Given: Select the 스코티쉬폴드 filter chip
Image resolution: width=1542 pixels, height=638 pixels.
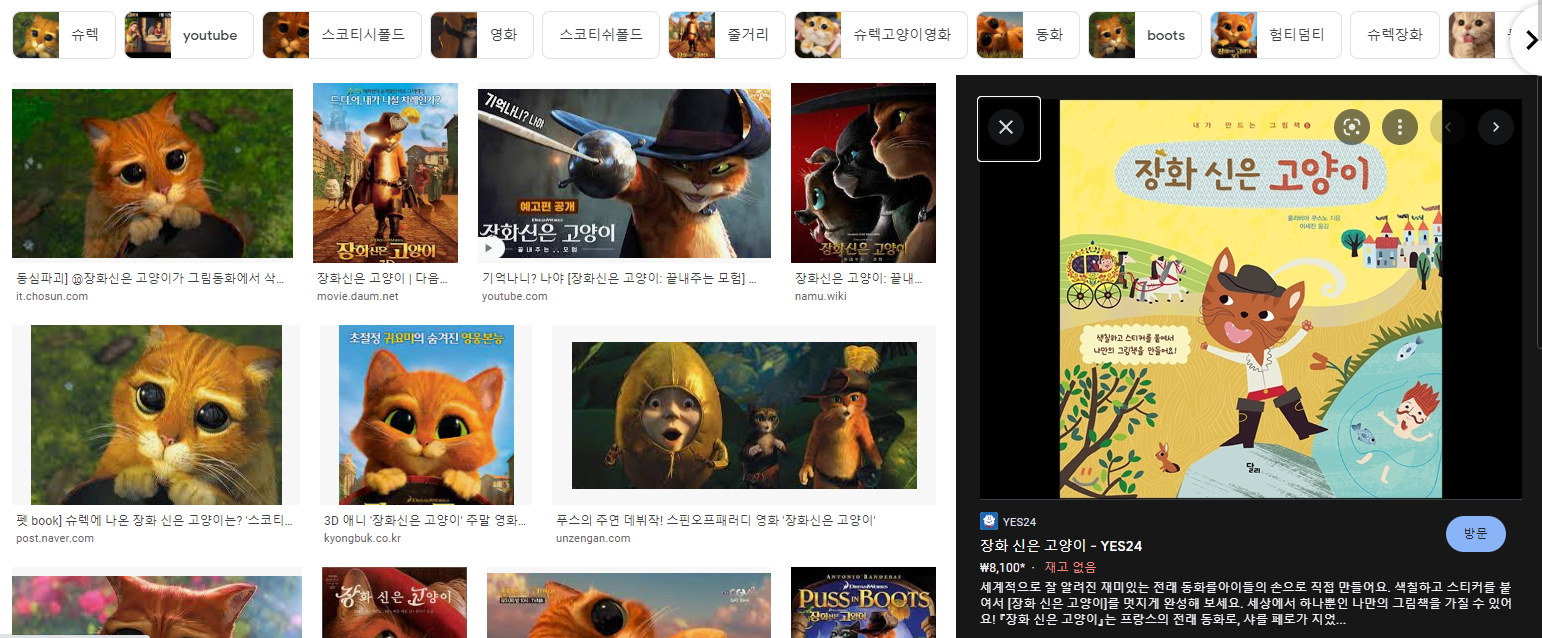Looking at the screenshot, I should coord(601,35).
